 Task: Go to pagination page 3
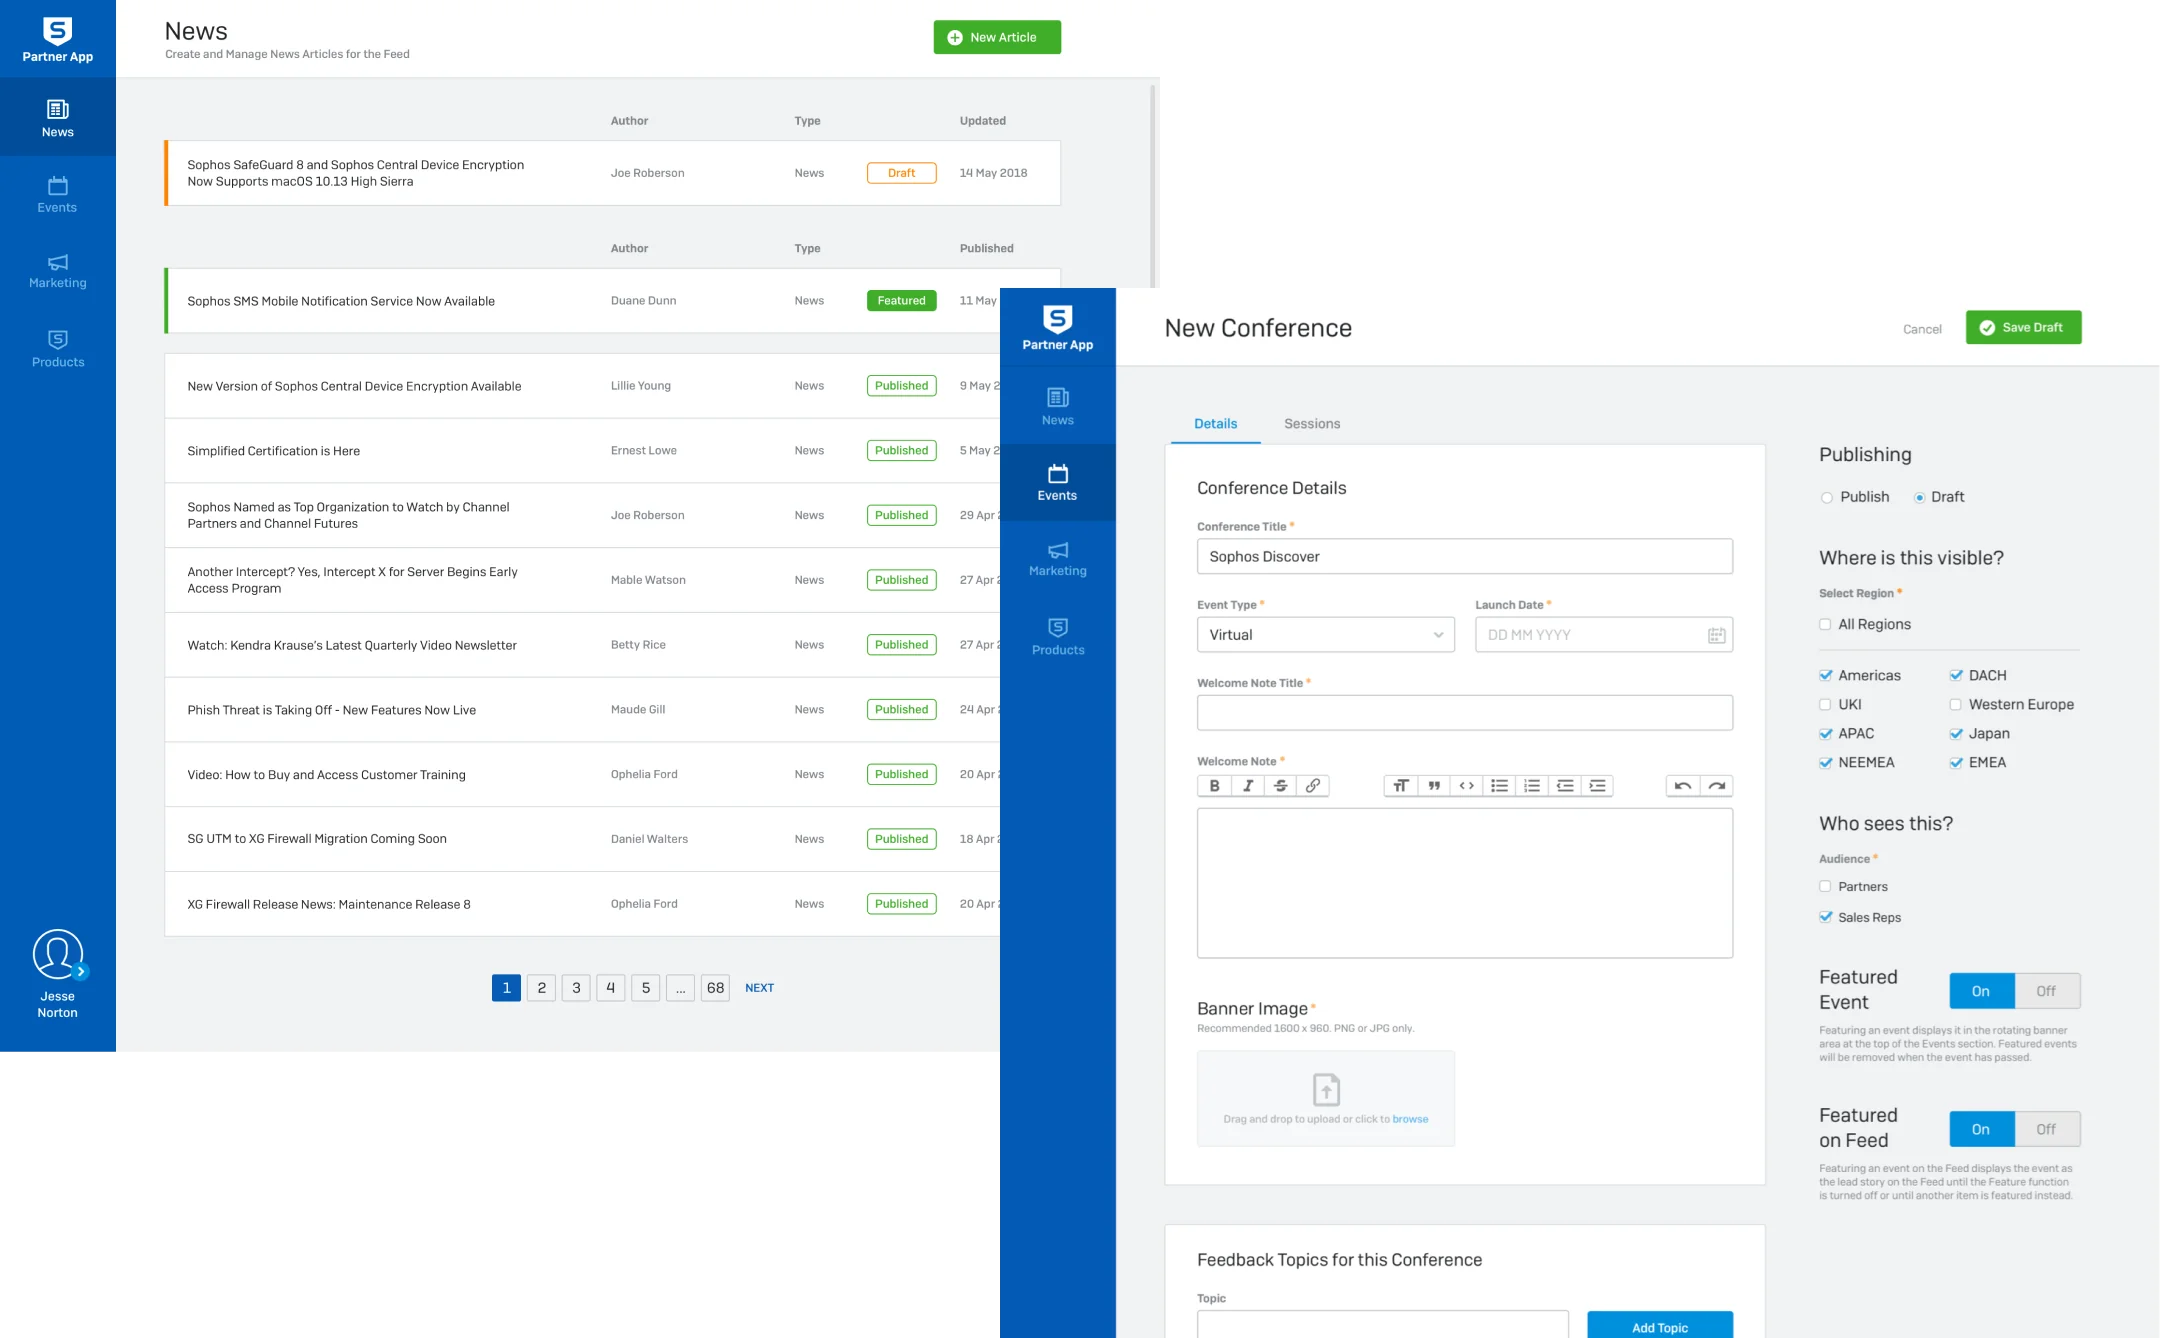click(576, 988)
